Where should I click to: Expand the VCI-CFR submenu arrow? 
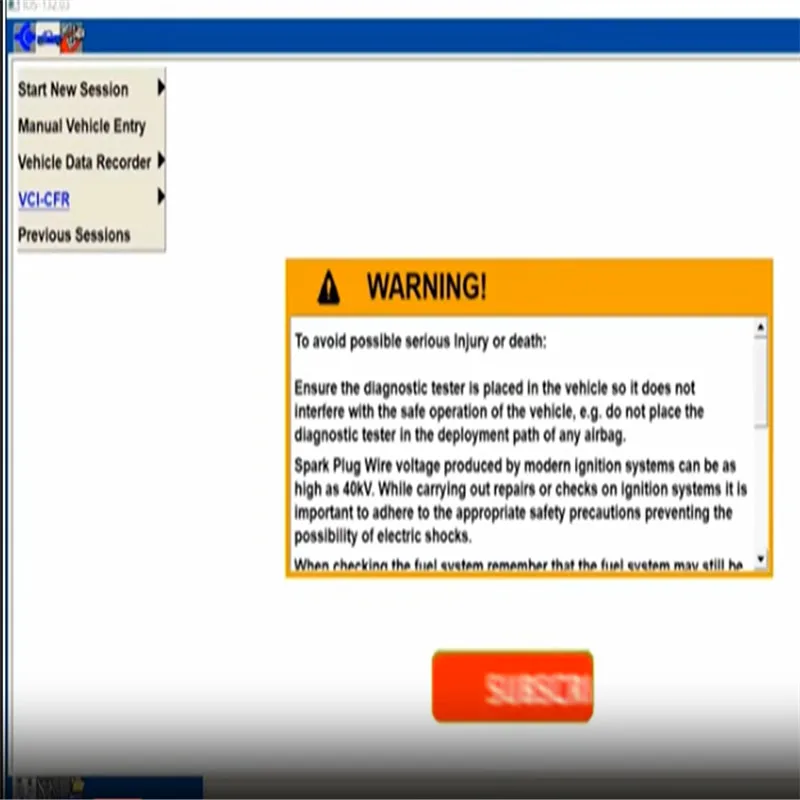pos(161,196)
